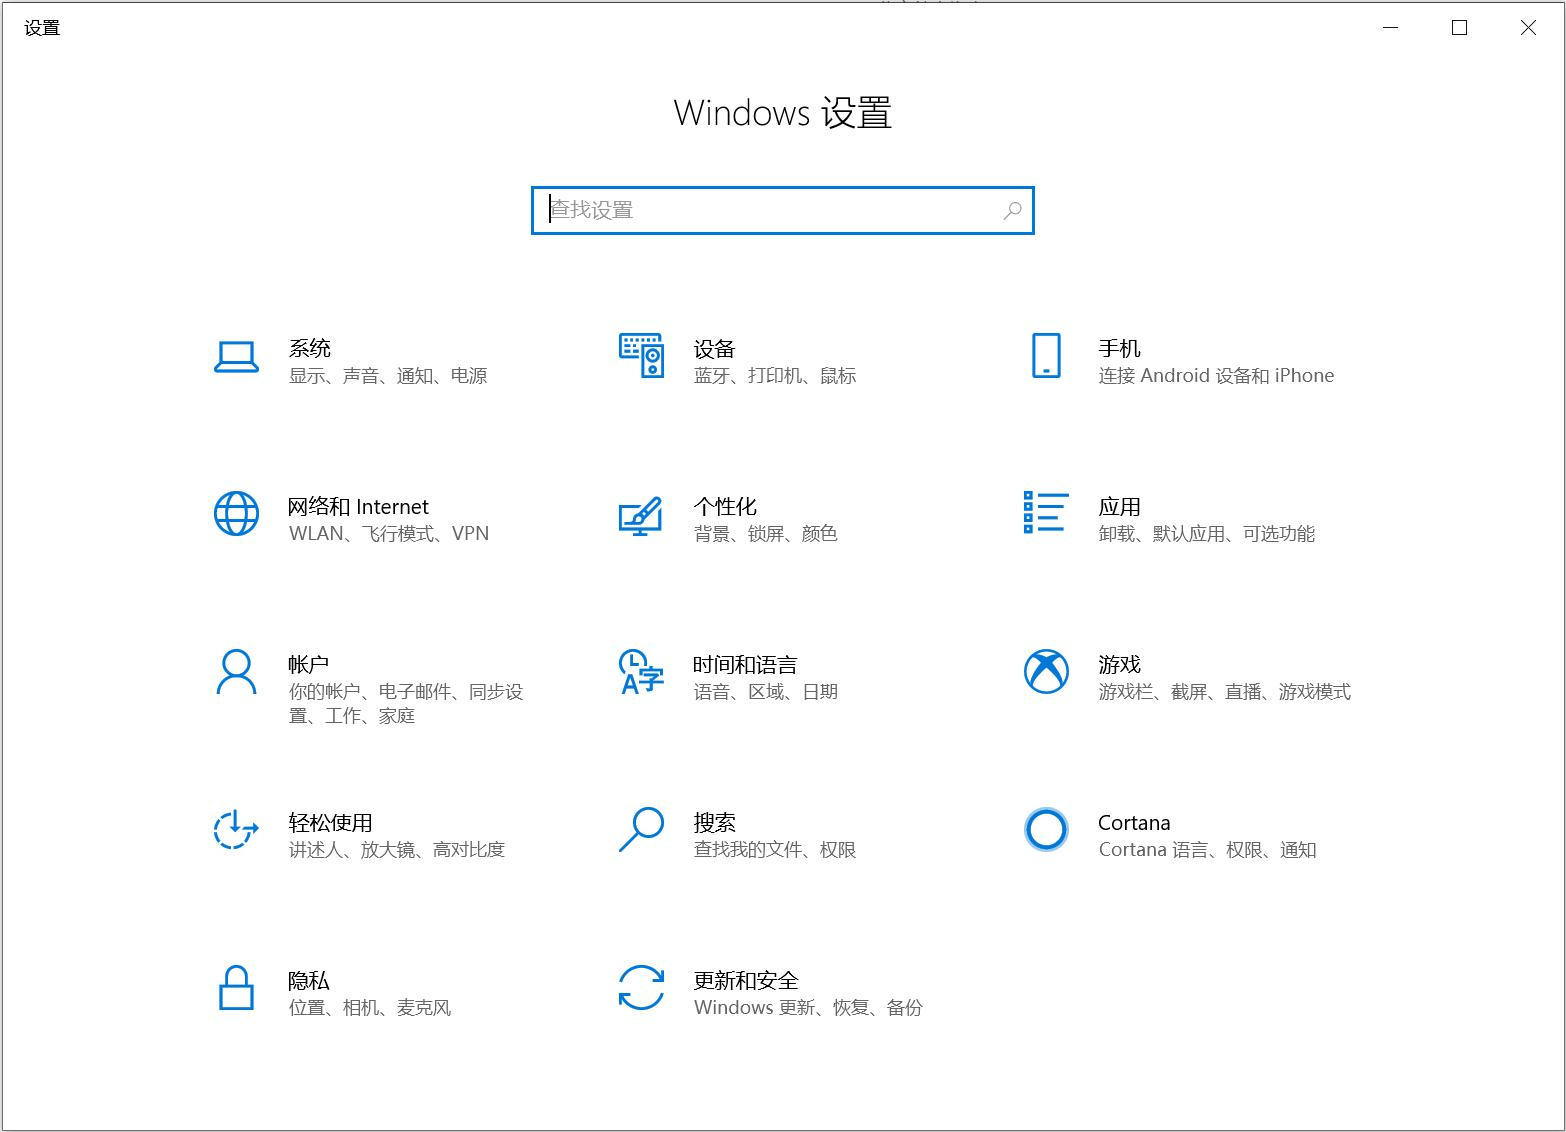This screenshot has height=1132, width=1566.
Task: Open Accounts person icon
Action: click(x=236, y=672)
